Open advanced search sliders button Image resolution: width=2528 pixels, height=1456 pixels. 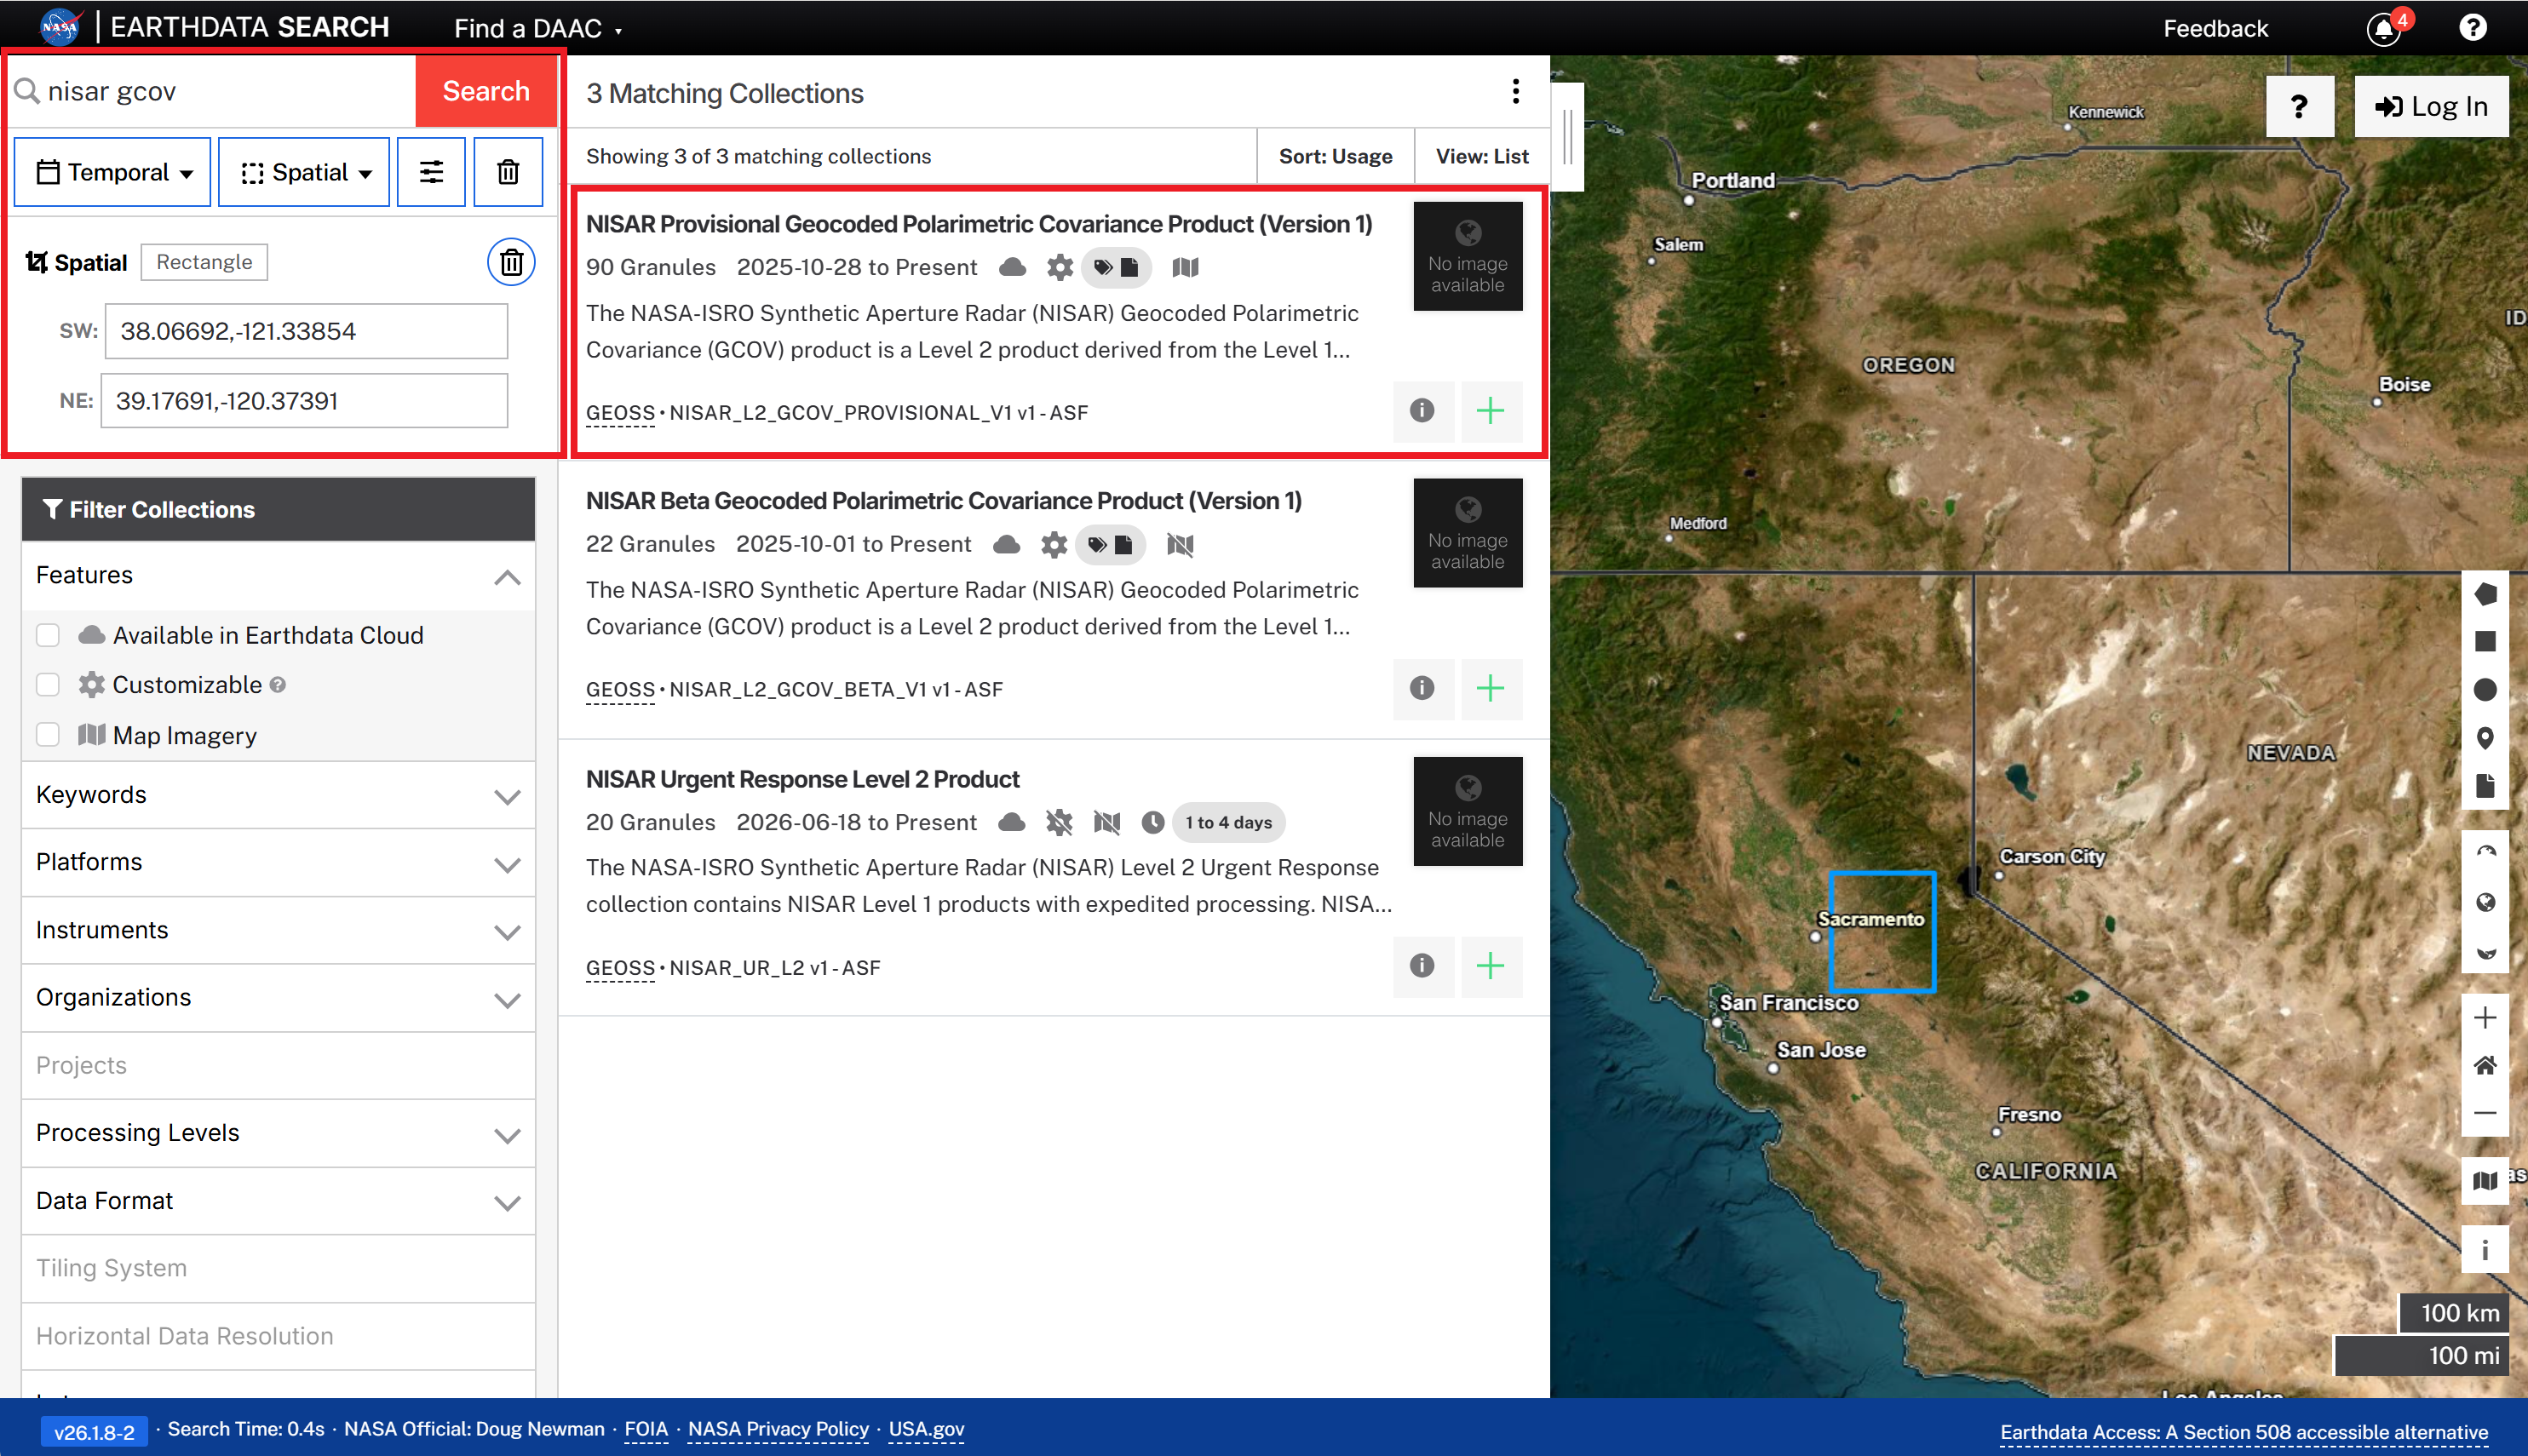coord(431,172)
